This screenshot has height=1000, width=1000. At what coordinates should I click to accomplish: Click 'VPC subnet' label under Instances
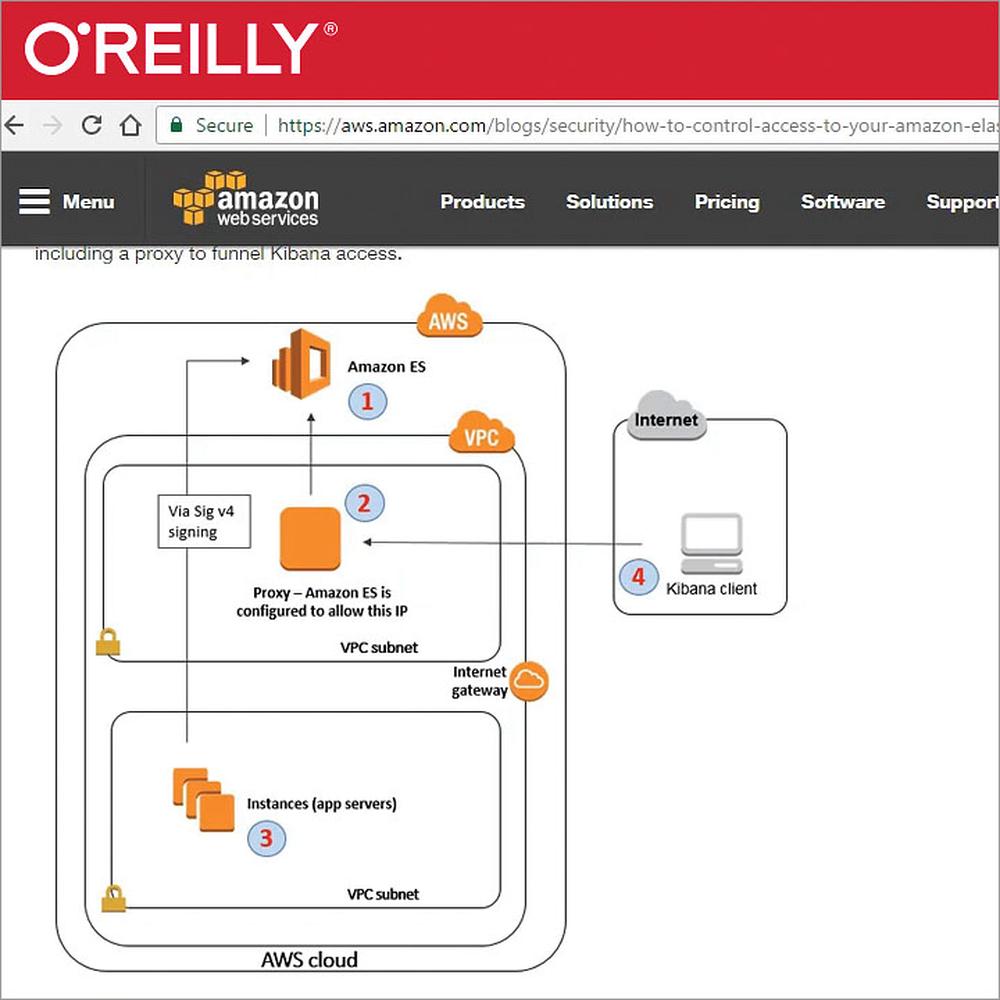pyautogui.click(x=383, y=894)
